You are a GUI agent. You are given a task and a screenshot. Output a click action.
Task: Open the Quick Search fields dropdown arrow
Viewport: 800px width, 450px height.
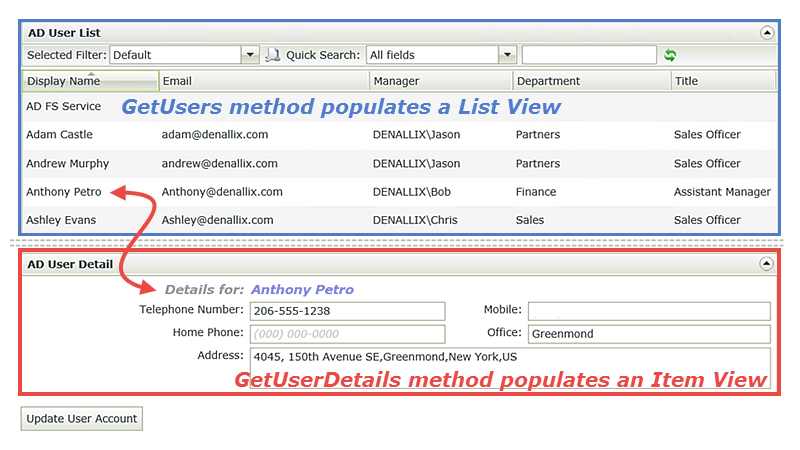tap(507, 55)
